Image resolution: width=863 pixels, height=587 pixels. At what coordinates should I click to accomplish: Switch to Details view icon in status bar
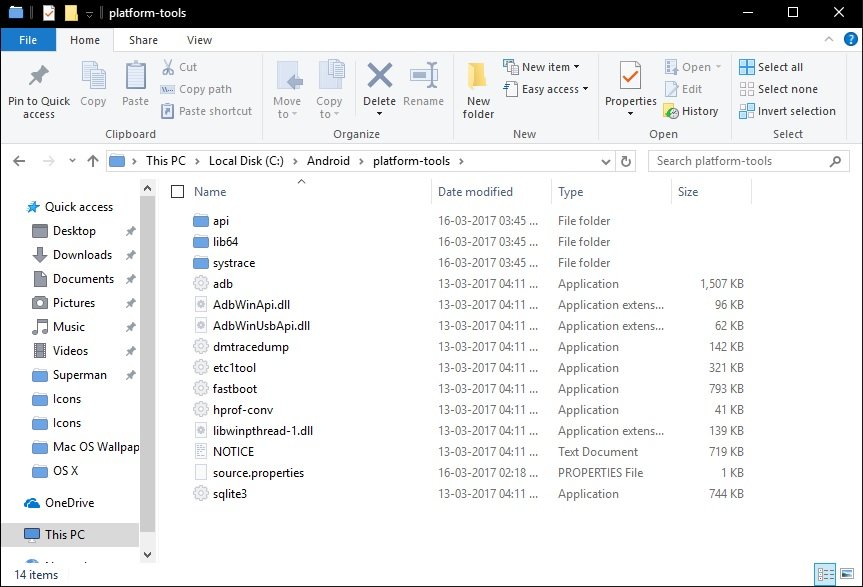(x=825, y=574)
